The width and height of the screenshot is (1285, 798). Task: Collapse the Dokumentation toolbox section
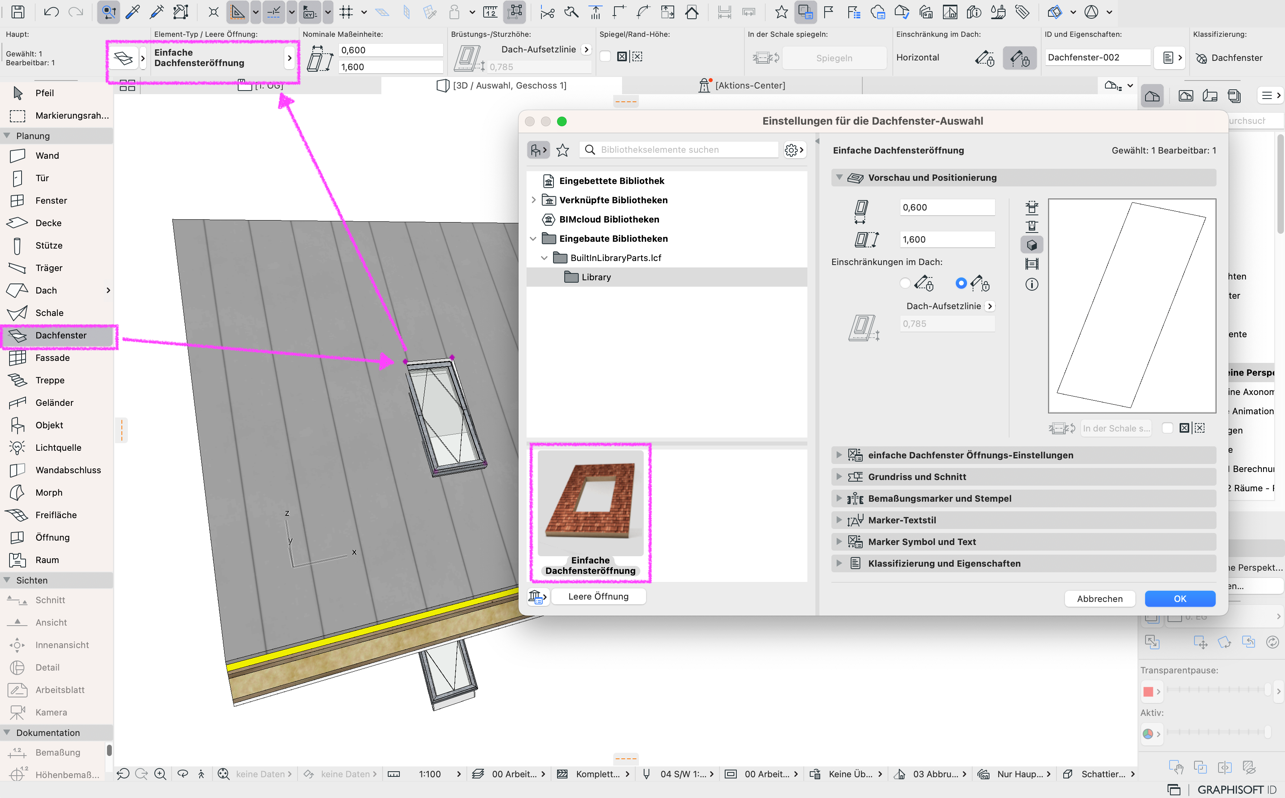[7, 733]
